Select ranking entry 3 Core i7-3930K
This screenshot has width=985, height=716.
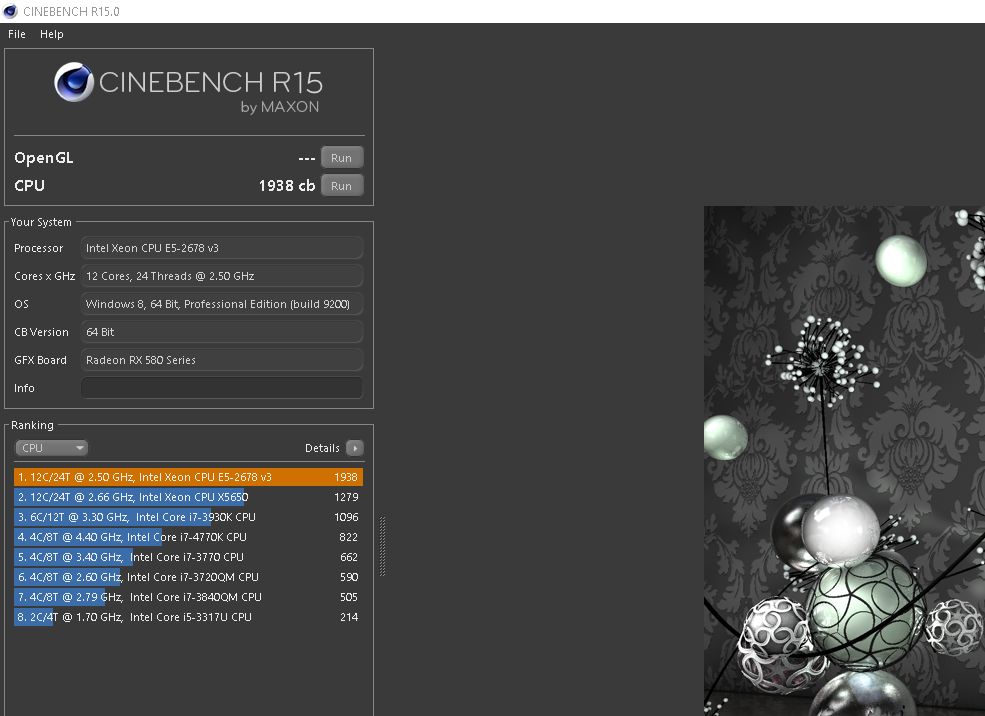[188, 517]
